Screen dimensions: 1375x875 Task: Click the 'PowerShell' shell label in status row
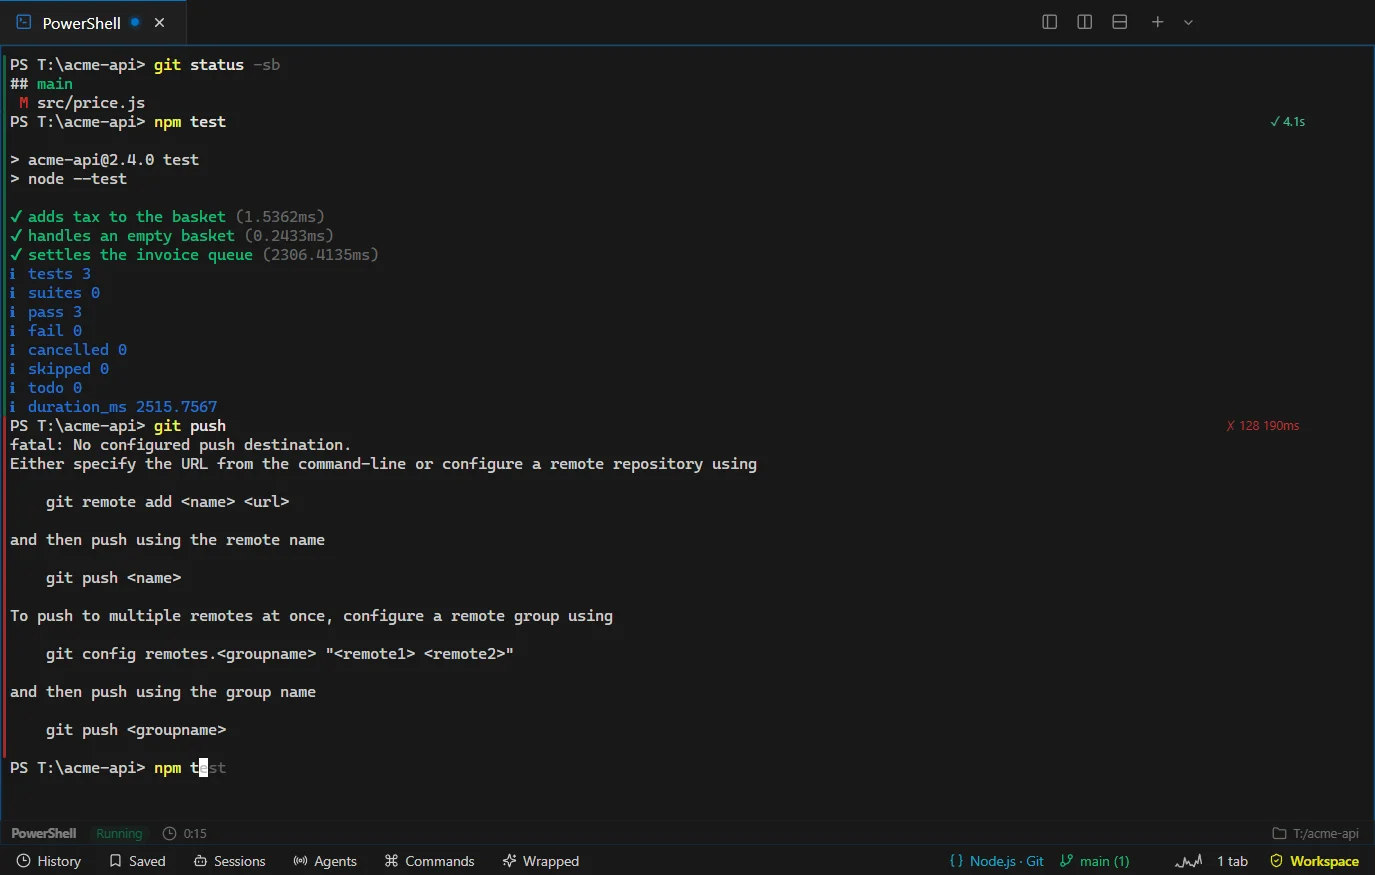(44, 833)
